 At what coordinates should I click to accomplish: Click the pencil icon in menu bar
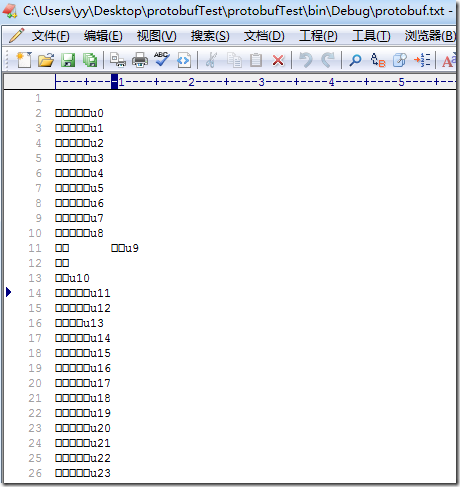click(16, 35)
